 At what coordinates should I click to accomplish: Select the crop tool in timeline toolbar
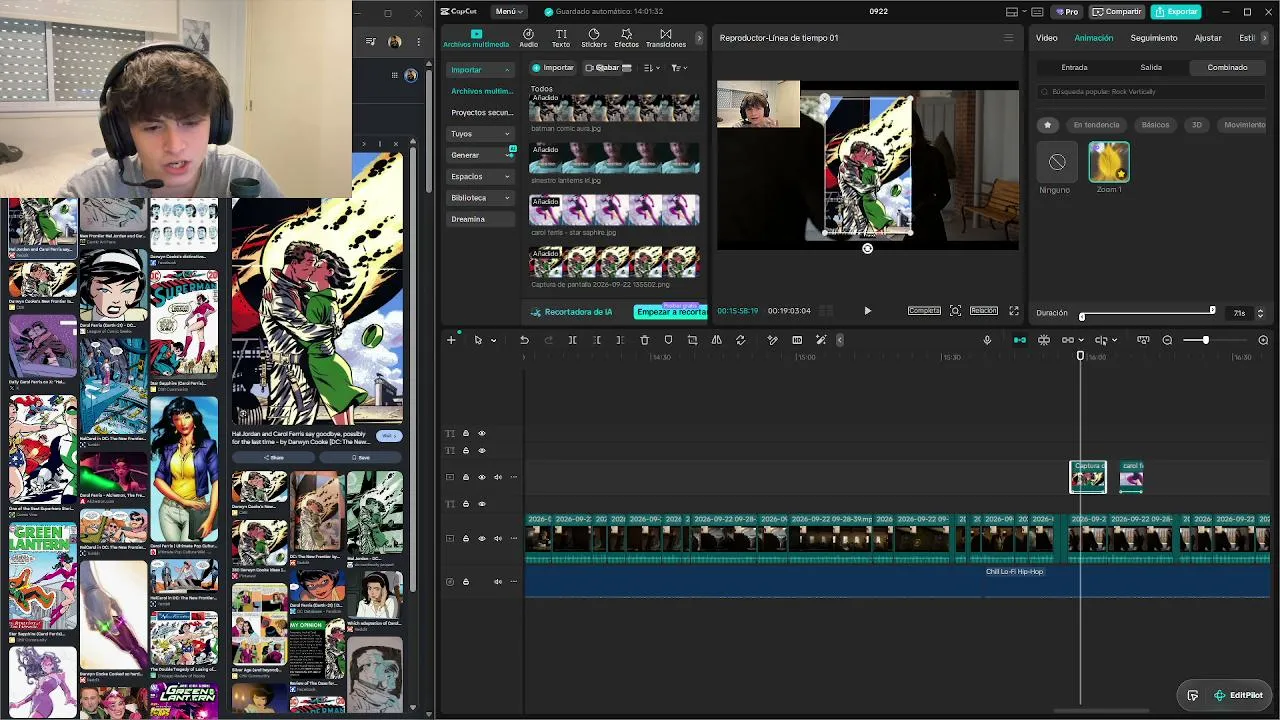point(692,340)
